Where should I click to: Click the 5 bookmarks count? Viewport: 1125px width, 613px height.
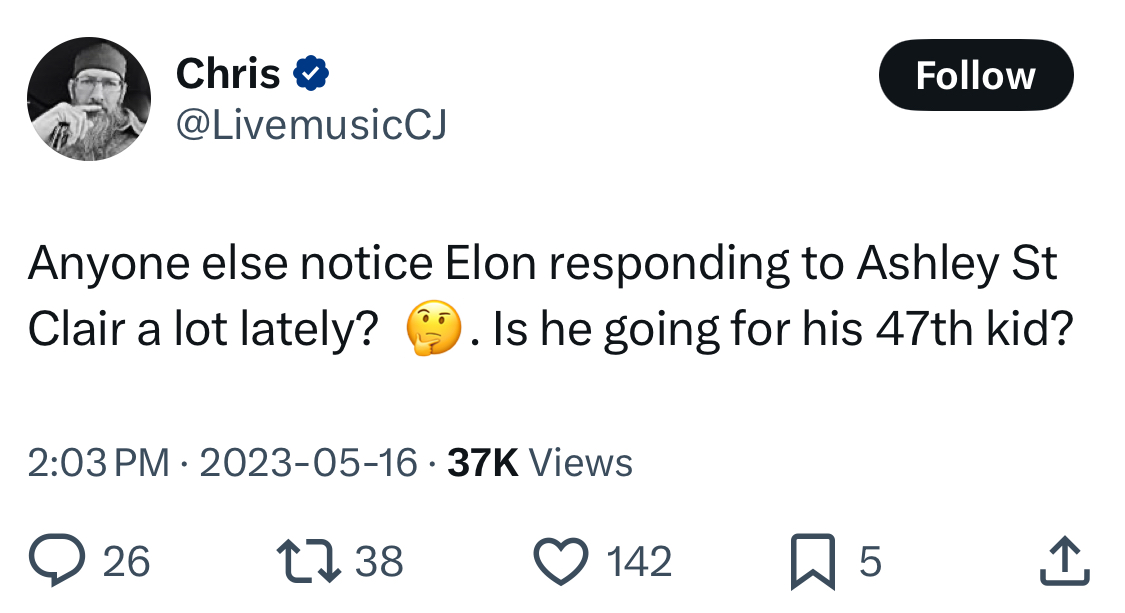click(x=870, y=561)
